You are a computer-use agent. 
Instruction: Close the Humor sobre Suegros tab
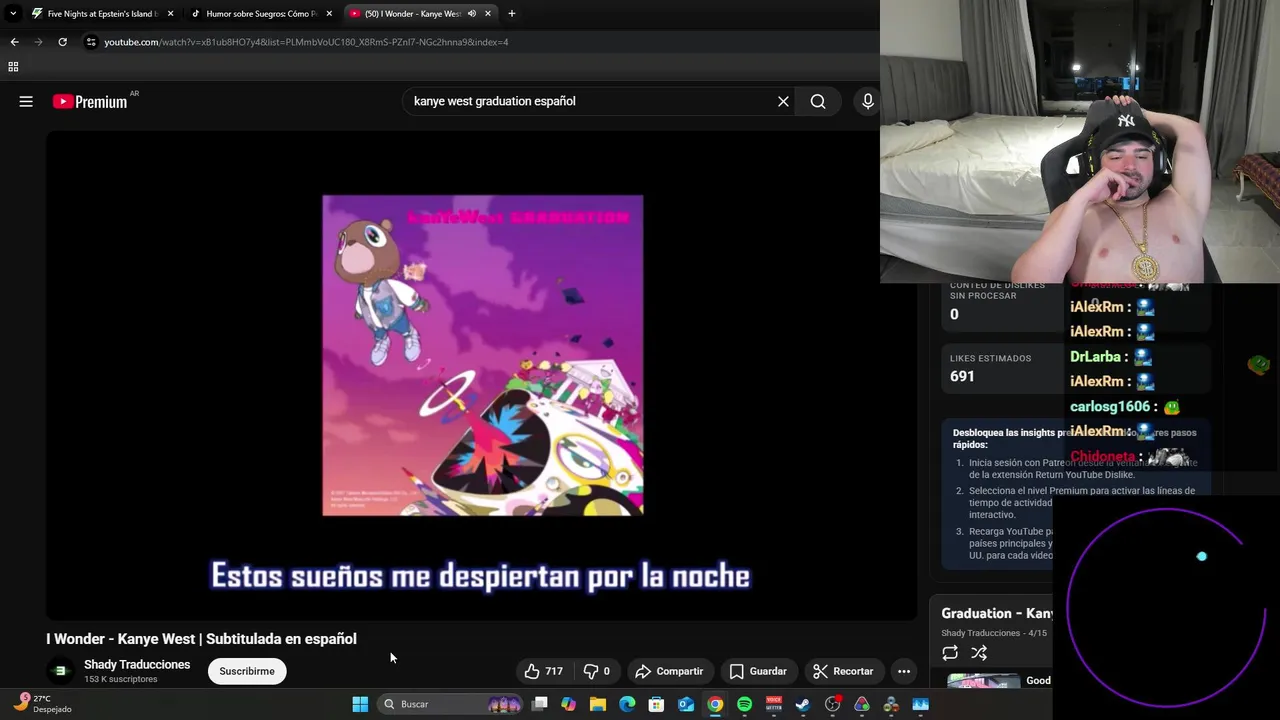click(329, 14)
